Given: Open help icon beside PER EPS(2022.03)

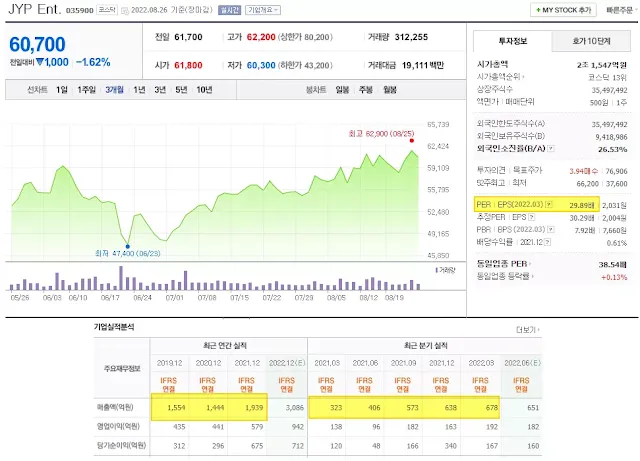Looking at the screenshot, I should [549, 204].
